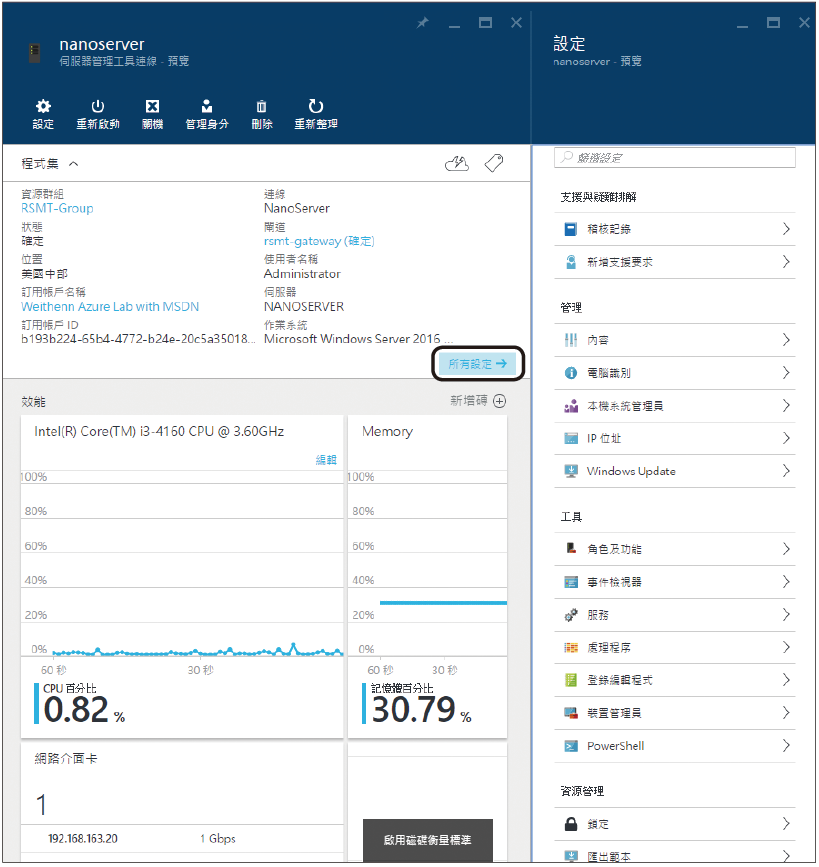819x867 pixels.
Task: Click the 事件檢視器 icon
Action: pos(571,582)
